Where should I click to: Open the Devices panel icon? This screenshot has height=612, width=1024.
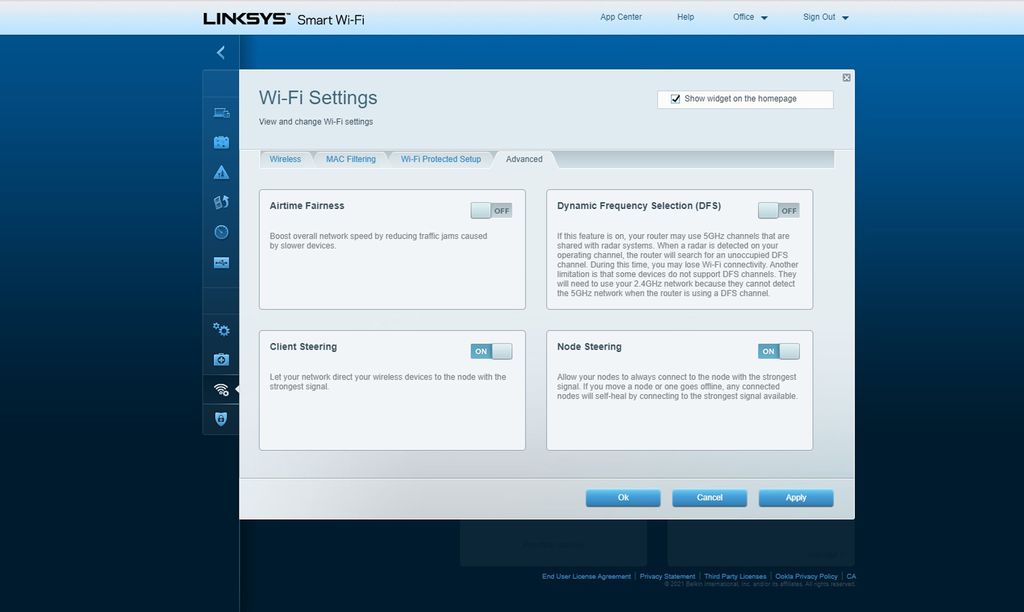coord(221,112)
